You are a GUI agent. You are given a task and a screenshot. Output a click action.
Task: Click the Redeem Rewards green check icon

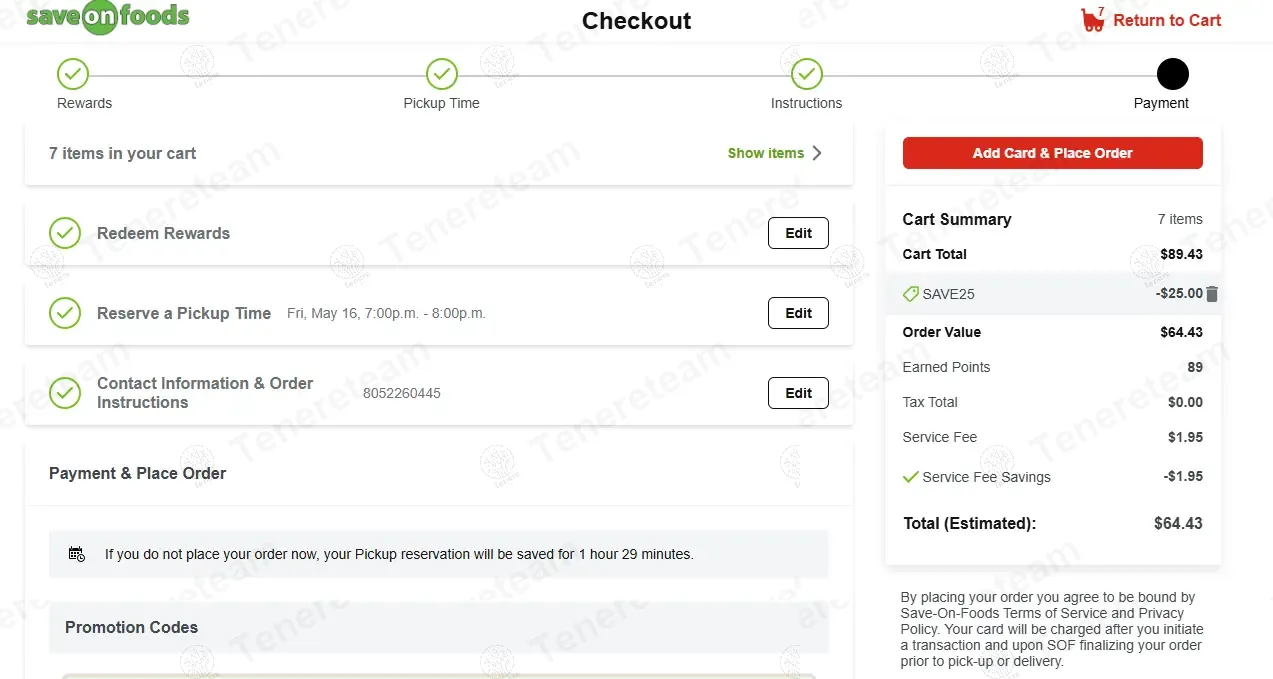(x=65, y=233)
